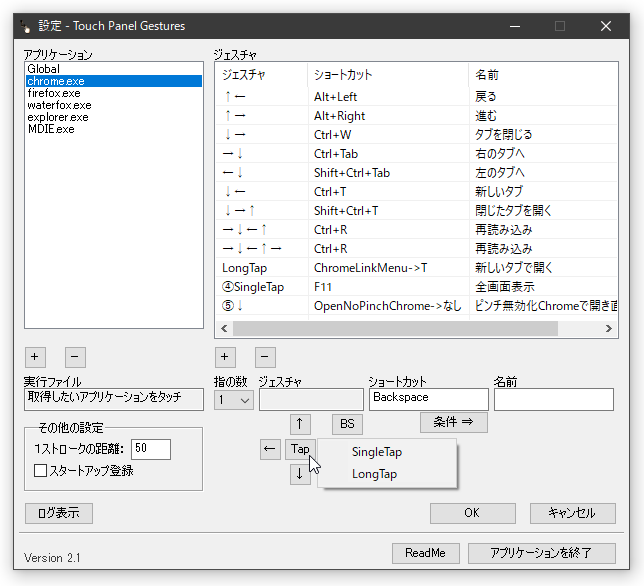Select the Shift+Ctrl+Tab row
This screenshot has height=586, width=644.
[x=416, y=172]
